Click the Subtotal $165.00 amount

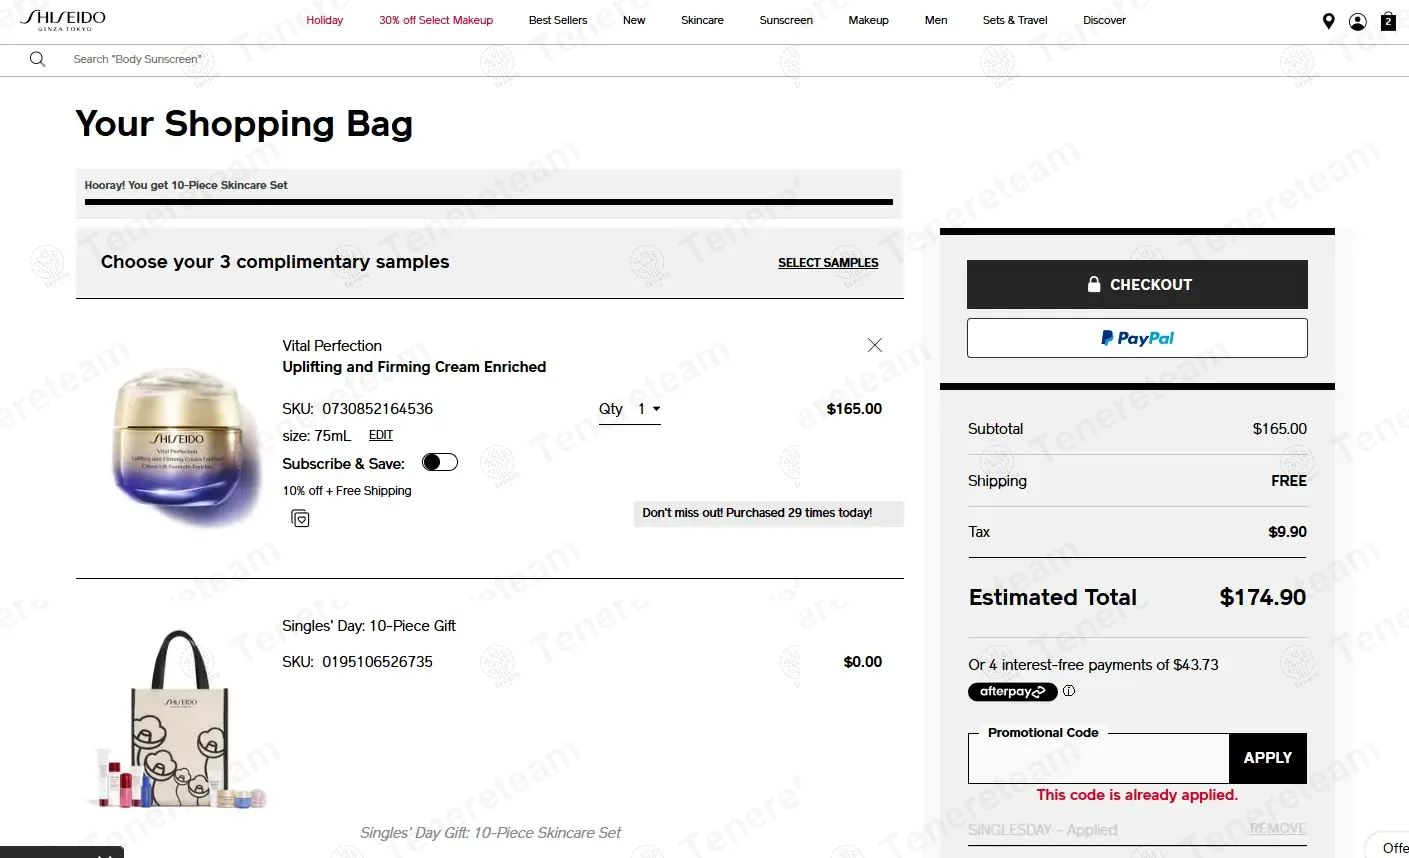(1280, 429)
